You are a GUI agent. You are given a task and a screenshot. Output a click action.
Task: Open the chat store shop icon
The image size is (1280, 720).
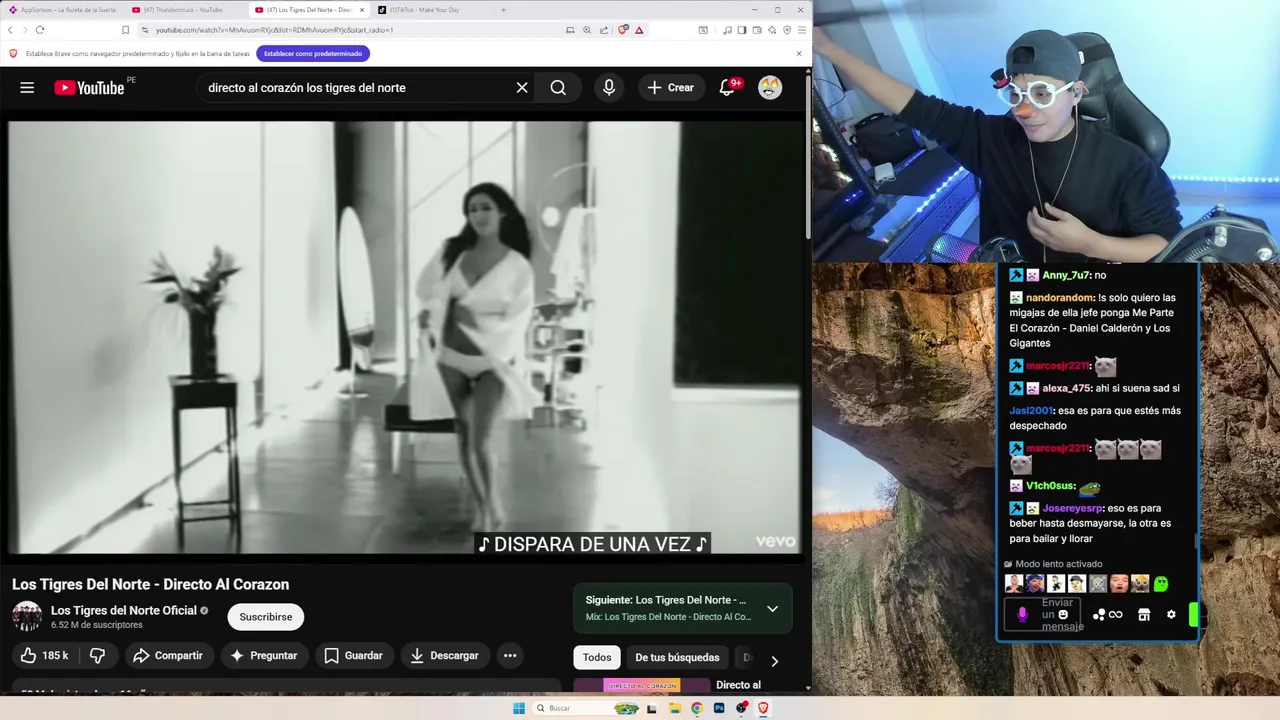(x=1144, y=615)
